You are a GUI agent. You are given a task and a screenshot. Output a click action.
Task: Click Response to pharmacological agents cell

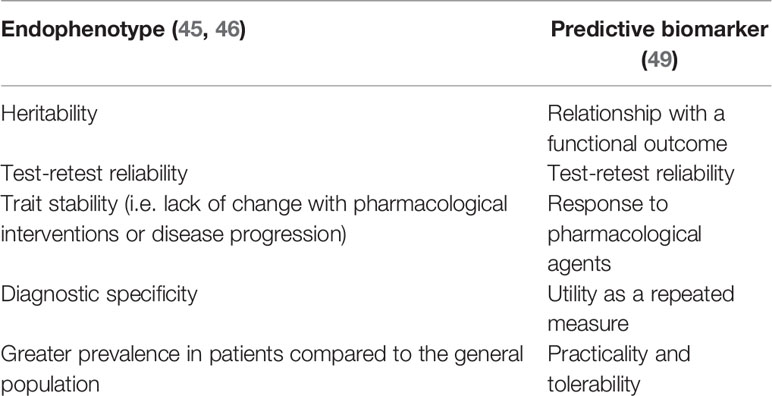pyautogui.click(x=624, y=234)
